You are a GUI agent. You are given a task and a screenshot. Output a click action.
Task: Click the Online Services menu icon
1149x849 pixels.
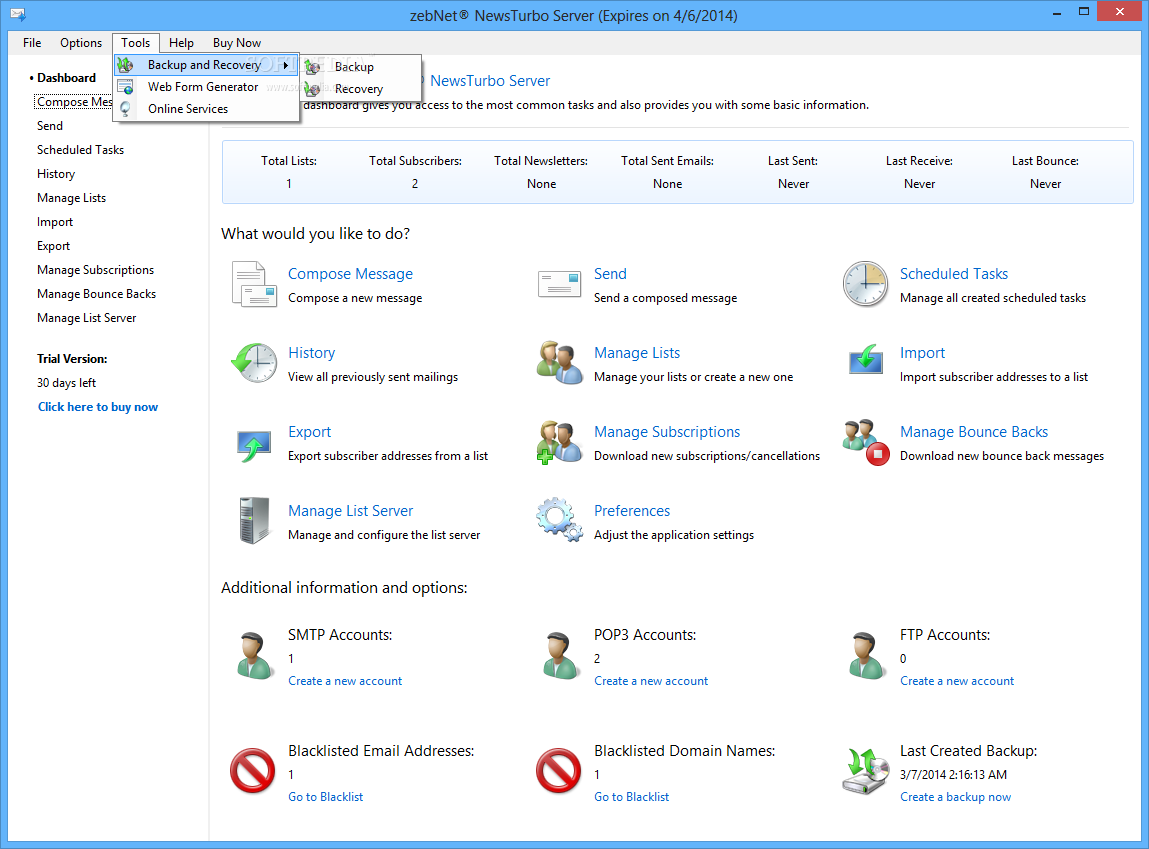(x=125, y=109)
